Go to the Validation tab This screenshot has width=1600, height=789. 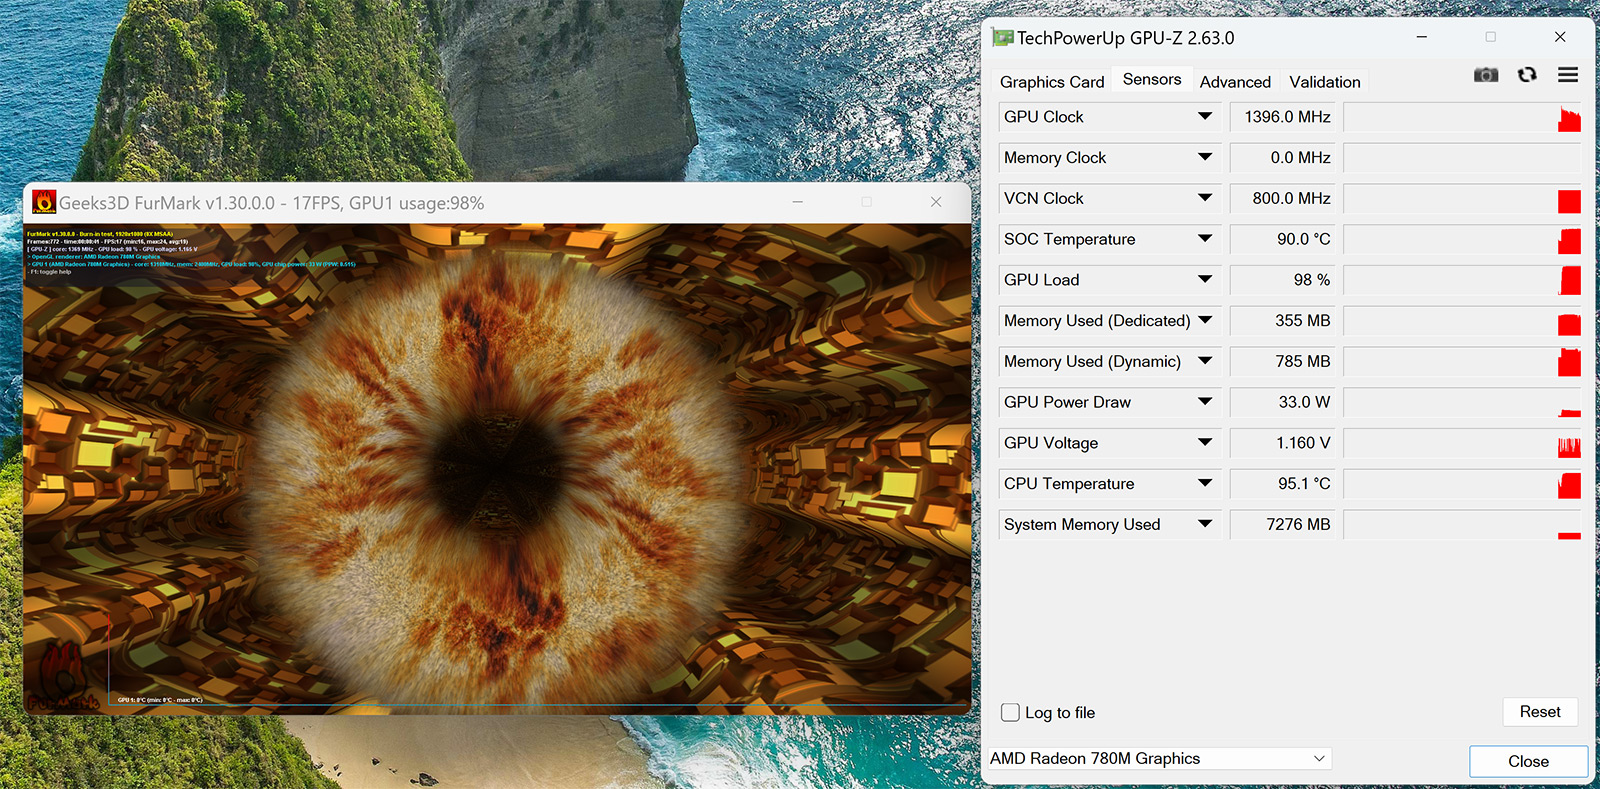[1325, 82]
